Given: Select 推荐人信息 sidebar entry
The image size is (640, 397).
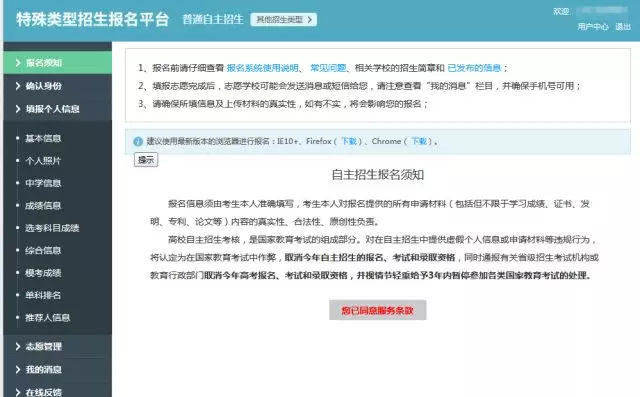Looking at the screenshot, I should pos(47,317).
